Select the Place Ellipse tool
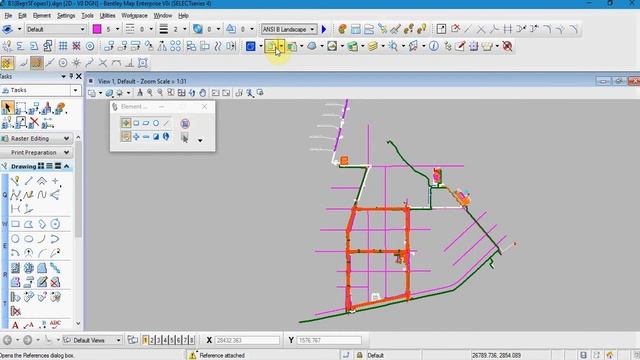This screenshot has width=640, height=360. (29, 239)
